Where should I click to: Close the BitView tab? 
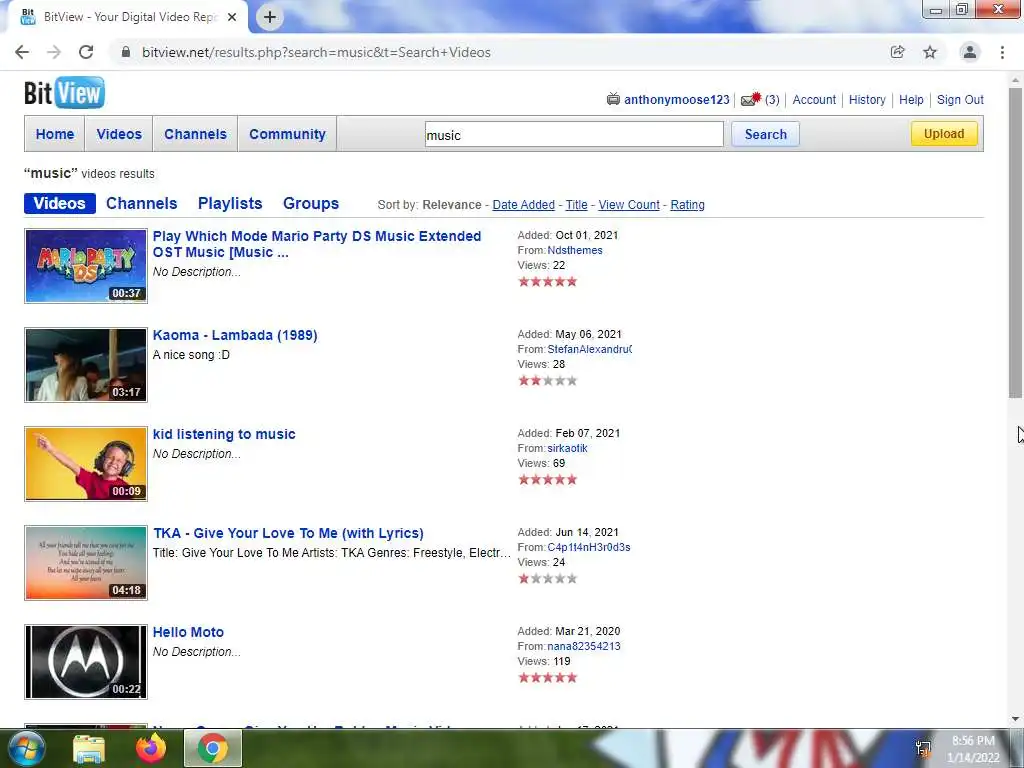point(232,17)
